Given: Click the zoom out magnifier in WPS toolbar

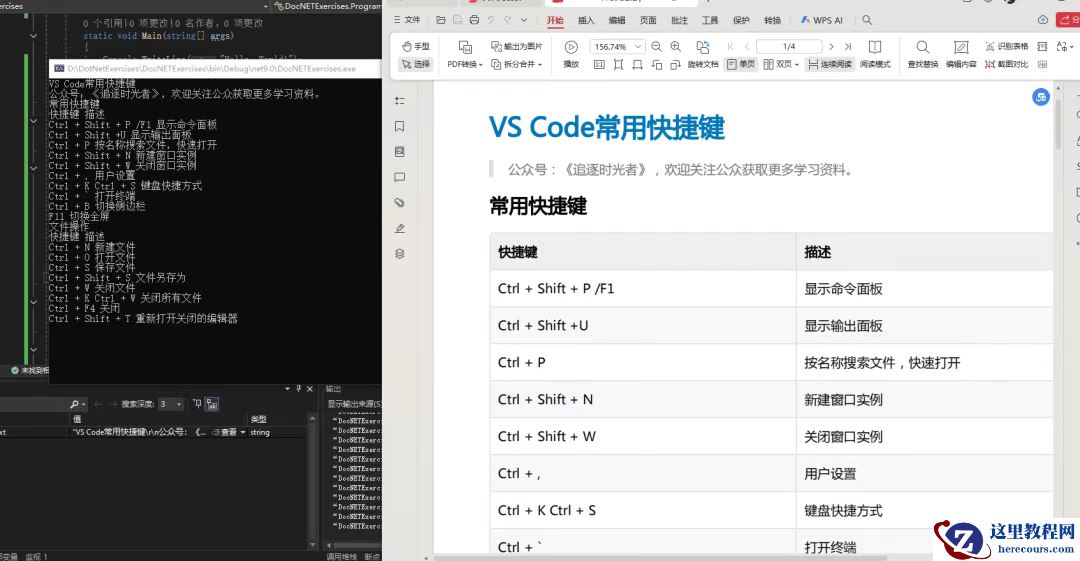Looking at the screenshot, I should 656,47.
